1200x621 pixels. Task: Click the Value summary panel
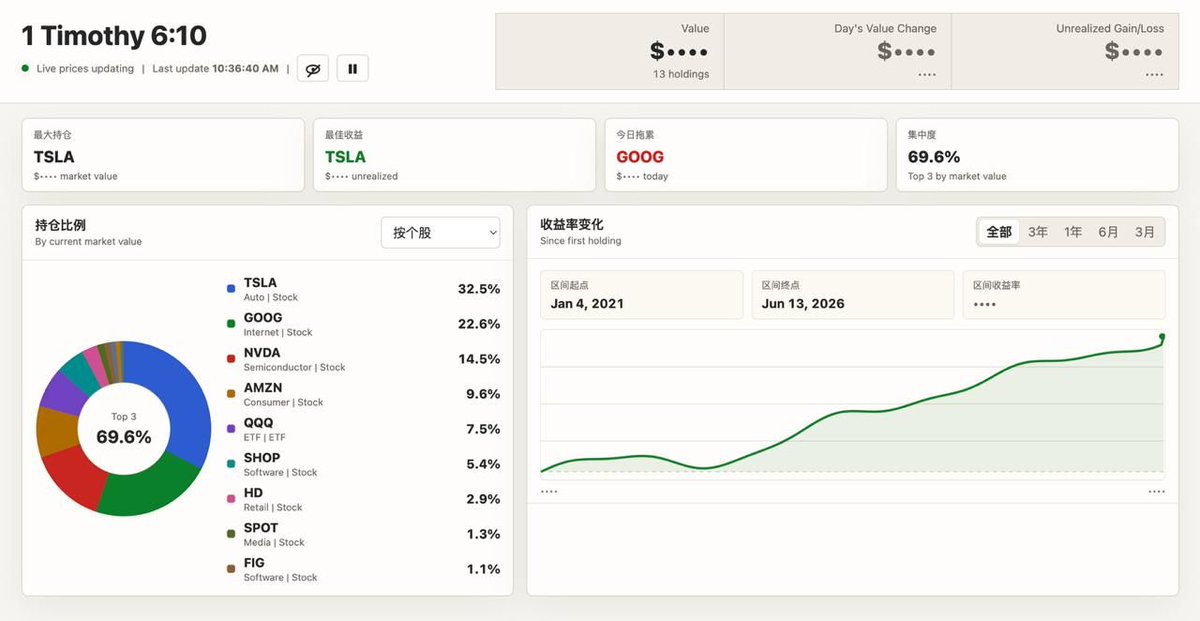click(609, 51)
